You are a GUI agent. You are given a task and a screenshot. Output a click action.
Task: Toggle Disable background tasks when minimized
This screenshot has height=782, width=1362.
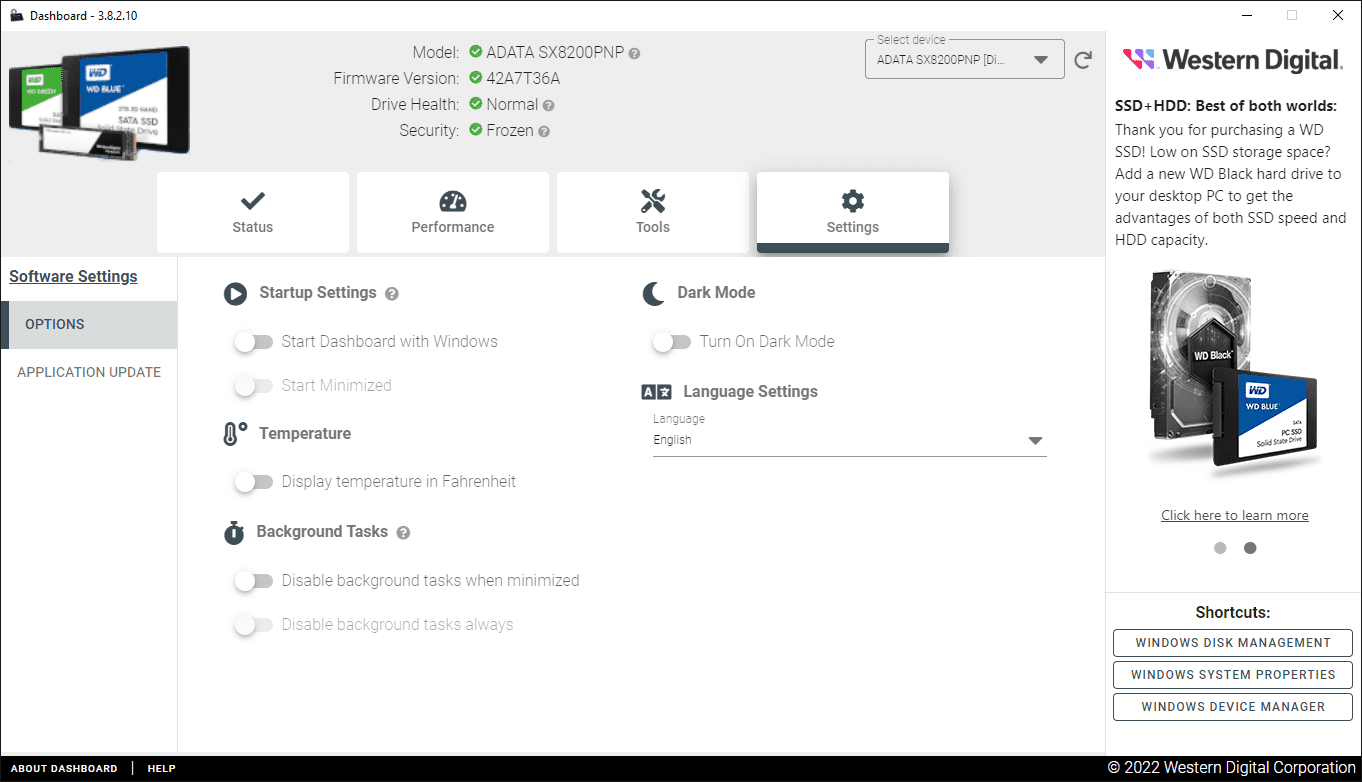pyautogui.click(x=253, y=581)
